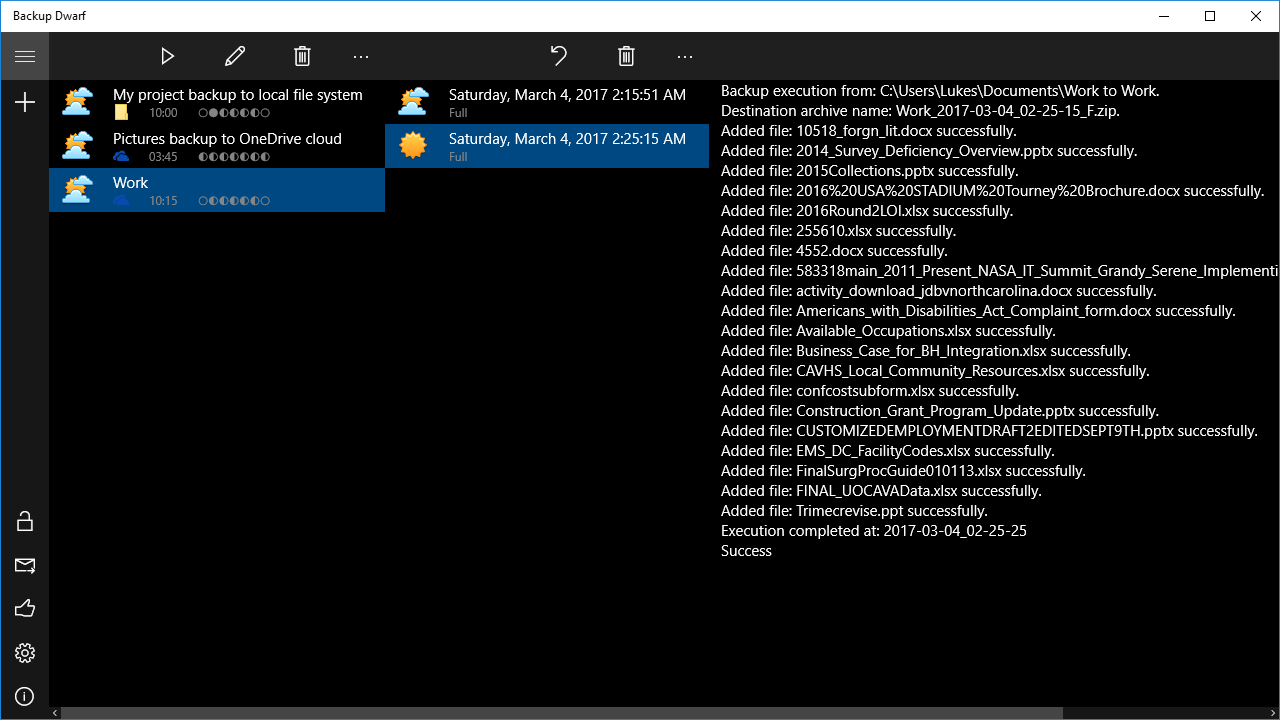Click the mail feedback icon
Viewport: 1280px width, 720px height.
pyautogui.click(x=24, y=566)
